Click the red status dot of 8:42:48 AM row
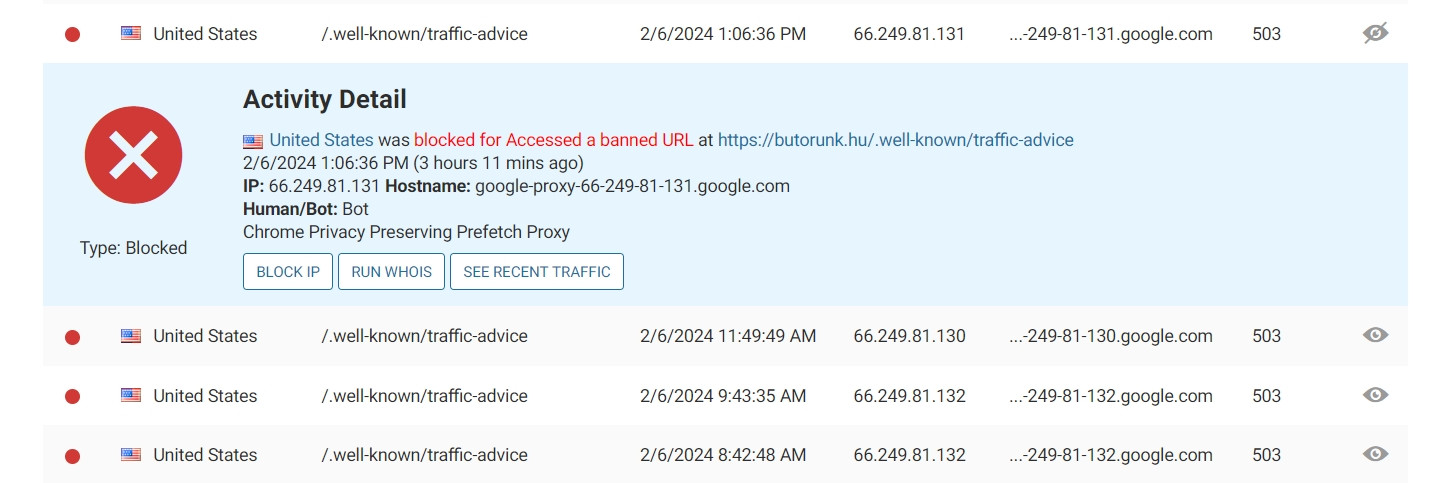Viewport: 1445px width, 483px height. (x=72, y=456)
